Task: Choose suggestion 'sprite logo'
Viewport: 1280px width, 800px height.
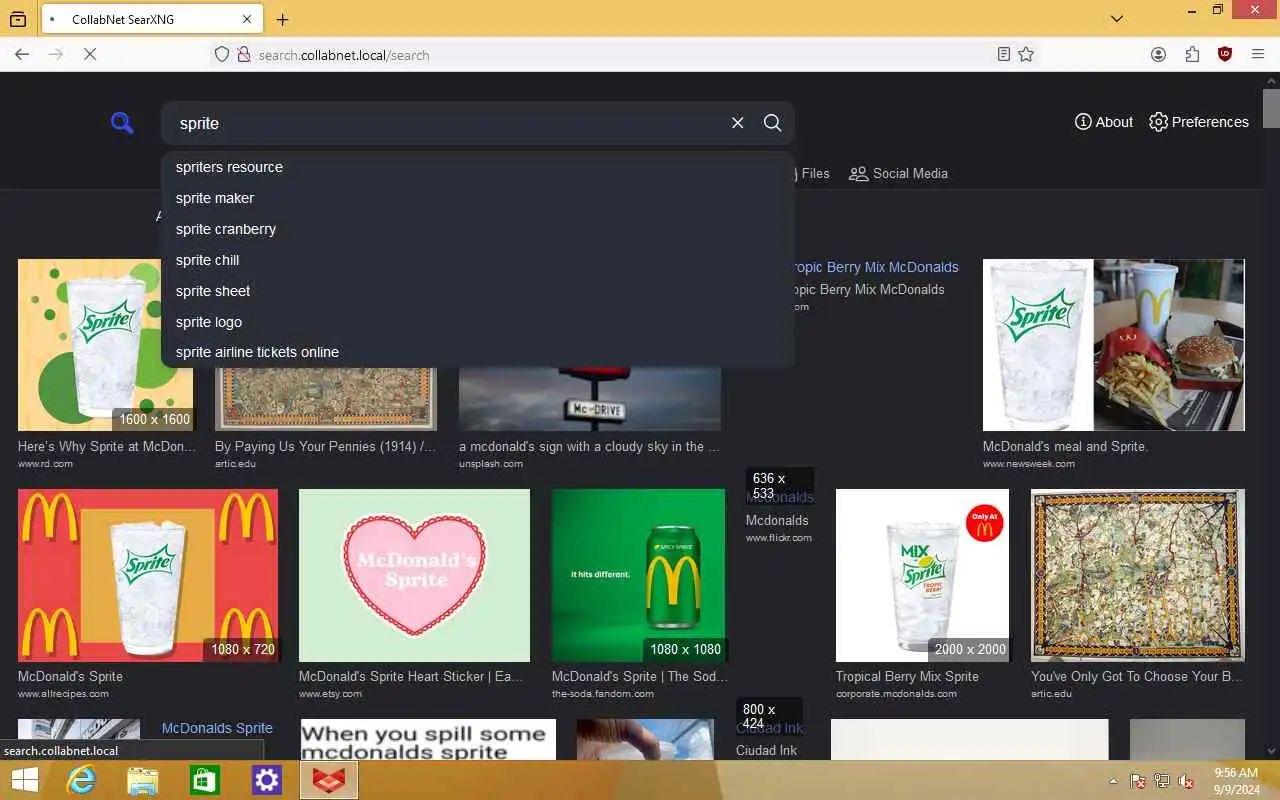Action: pyautogui.click(x=478, y=322)
